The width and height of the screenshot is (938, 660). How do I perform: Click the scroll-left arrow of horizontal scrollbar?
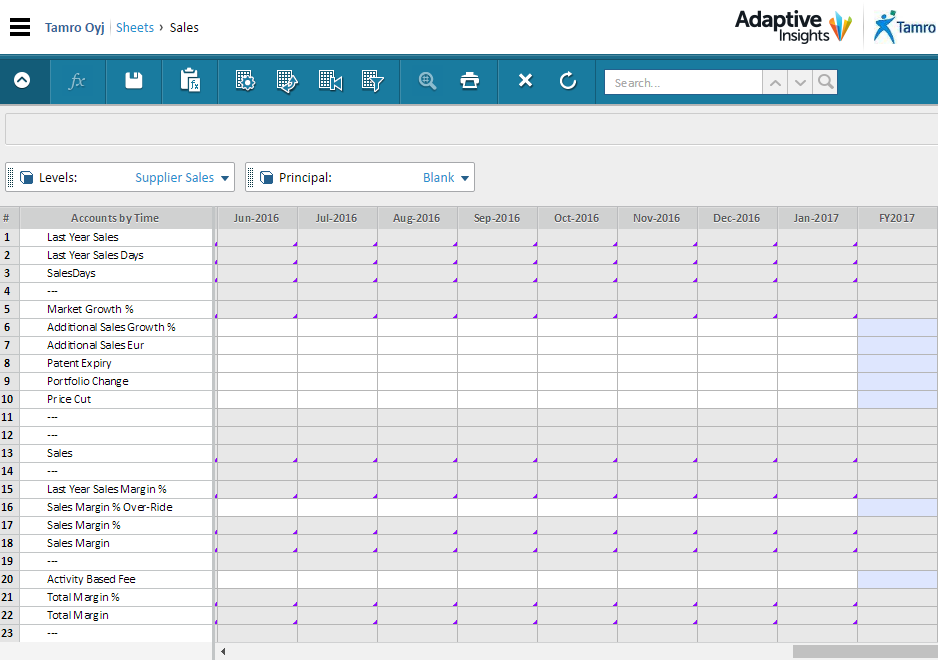[223, 652]
